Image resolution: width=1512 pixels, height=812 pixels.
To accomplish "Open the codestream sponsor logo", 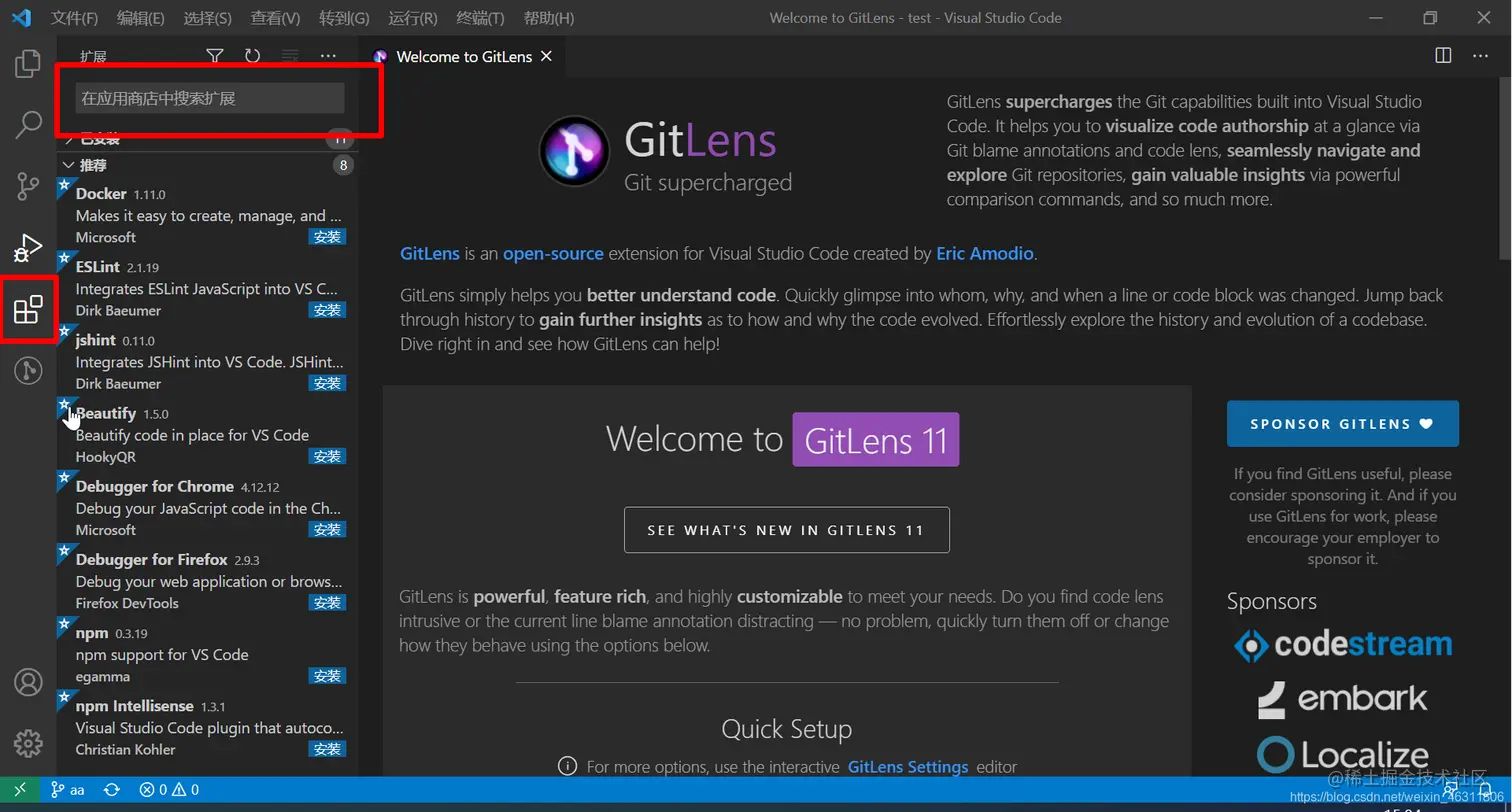I will click(1342, 645).
